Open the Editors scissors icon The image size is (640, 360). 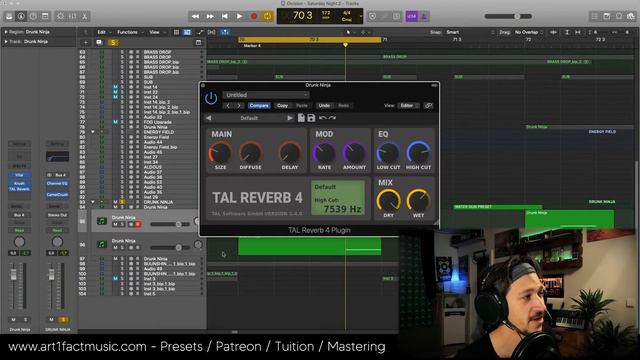click(84, 16)
